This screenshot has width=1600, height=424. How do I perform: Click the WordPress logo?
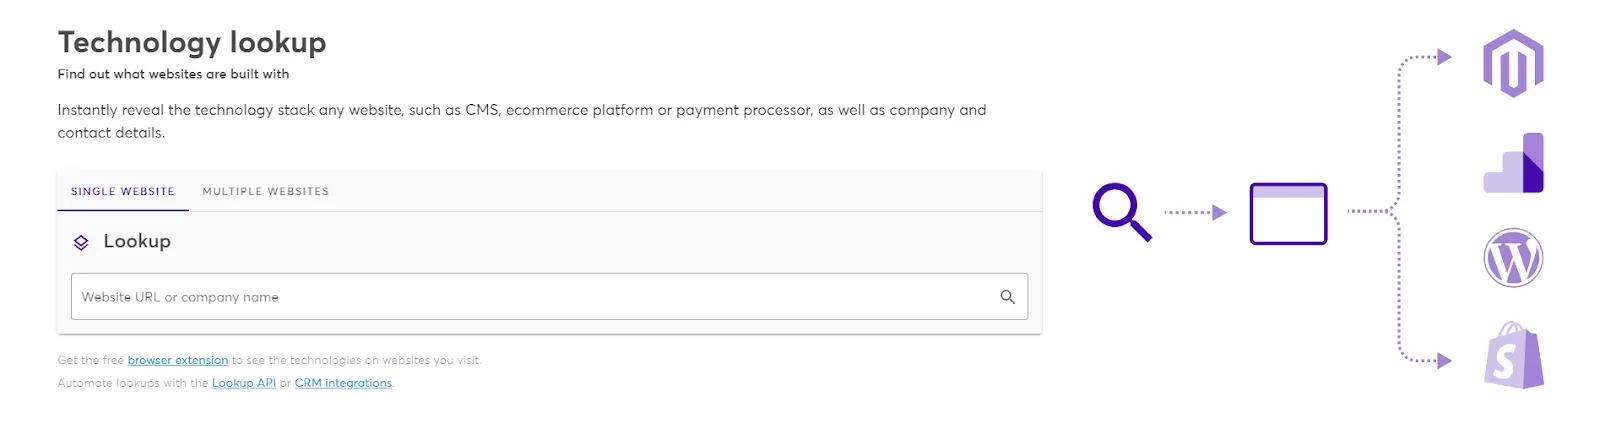pyautogui.click(x=1513, y=258)
